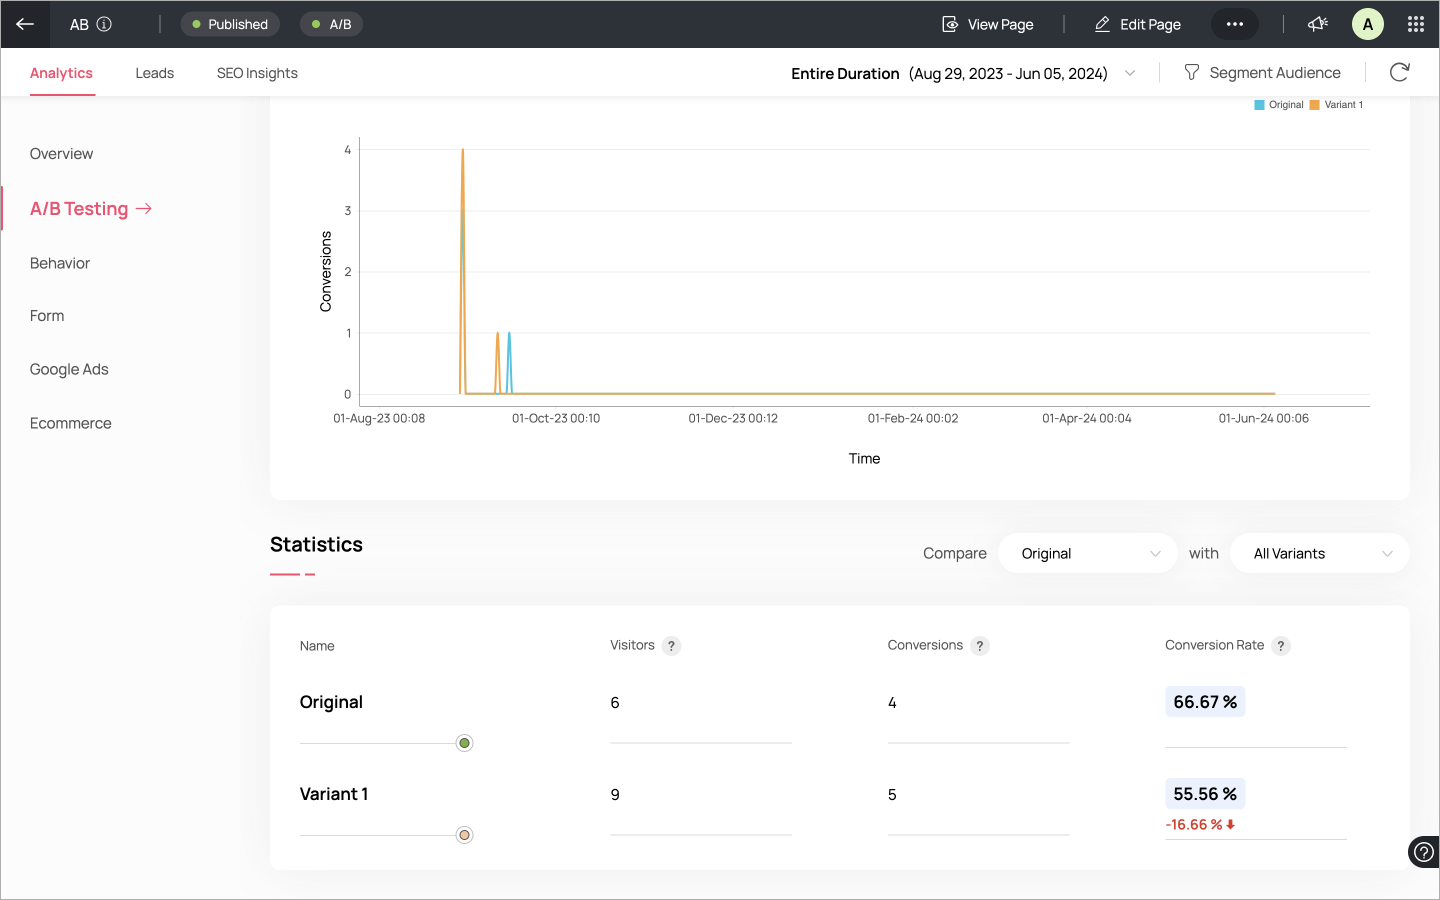Open the AB page info icon
Viewport: 1440px width, 900px height.
click(104, 24)
